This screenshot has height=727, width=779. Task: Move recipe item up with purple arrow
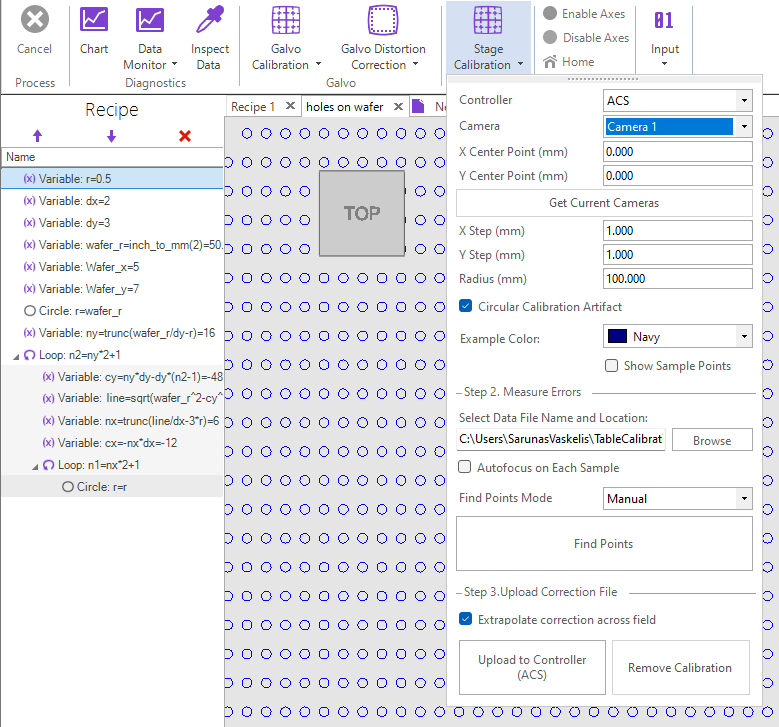click(38, 136)
